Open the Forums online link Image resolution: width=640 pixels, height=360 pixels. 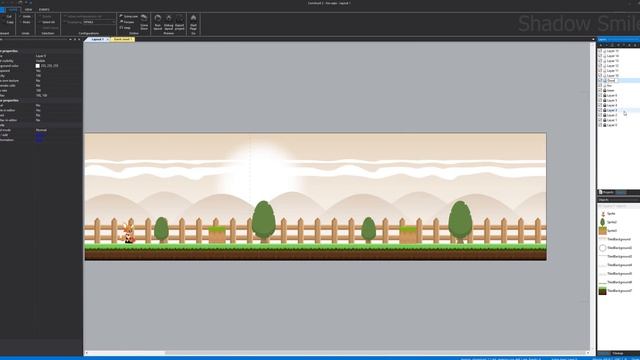[128, 22]
